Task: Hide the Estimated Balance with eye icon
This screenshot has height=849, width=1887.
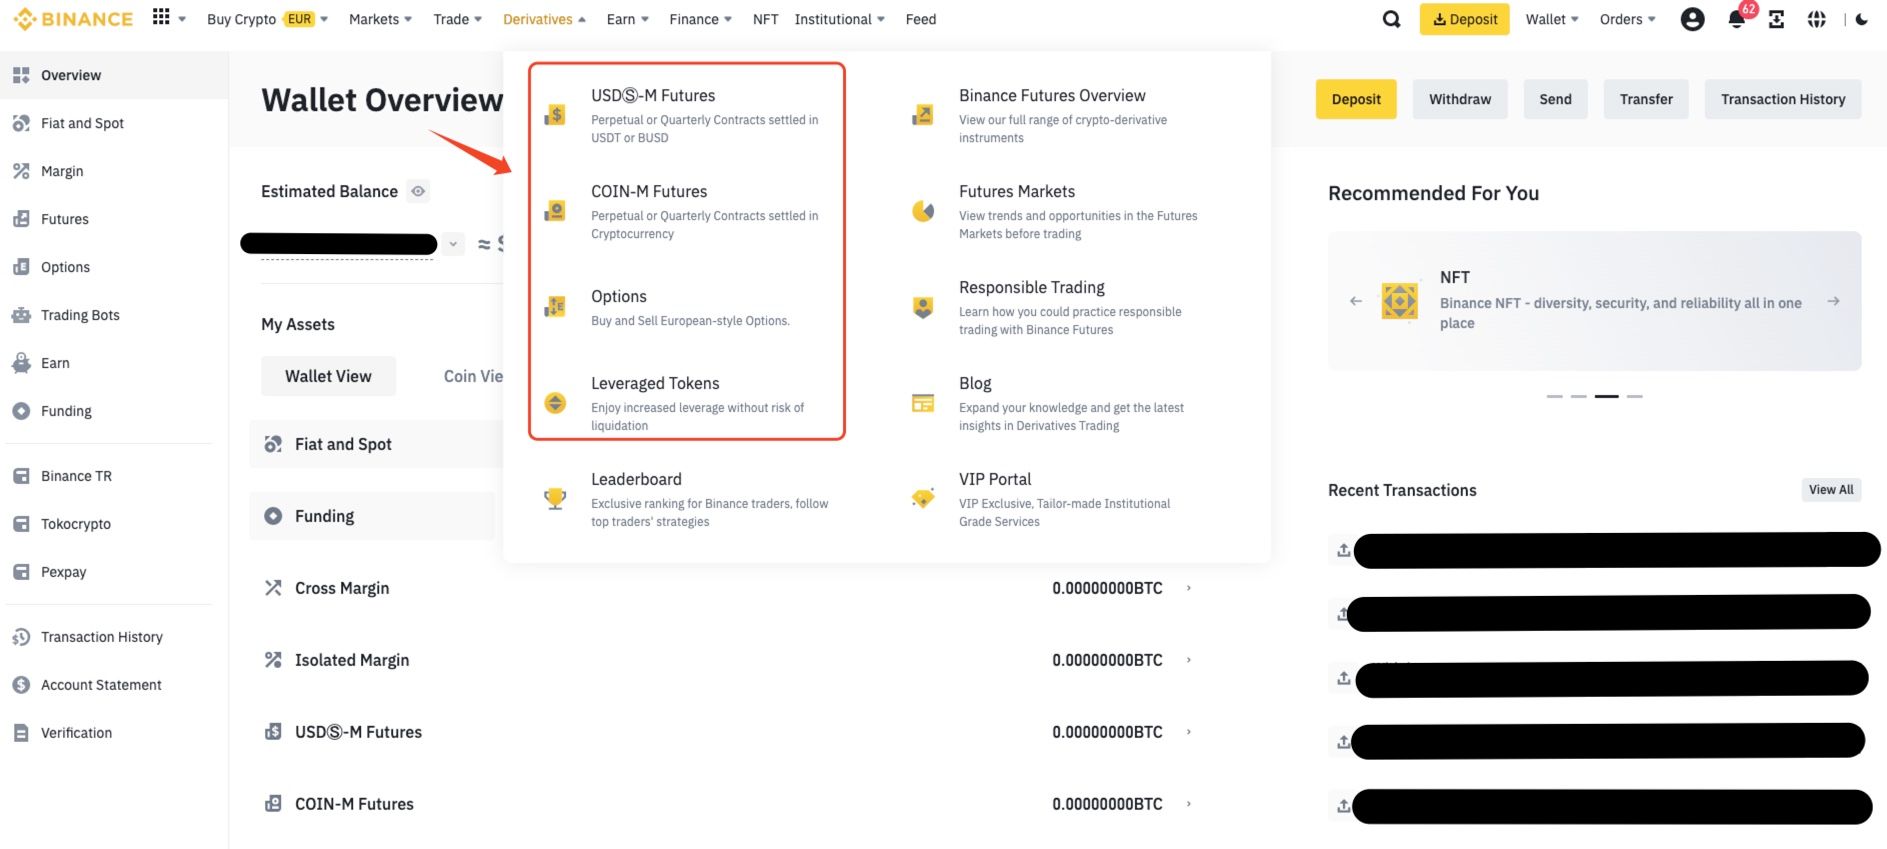Action: [418, 191]
